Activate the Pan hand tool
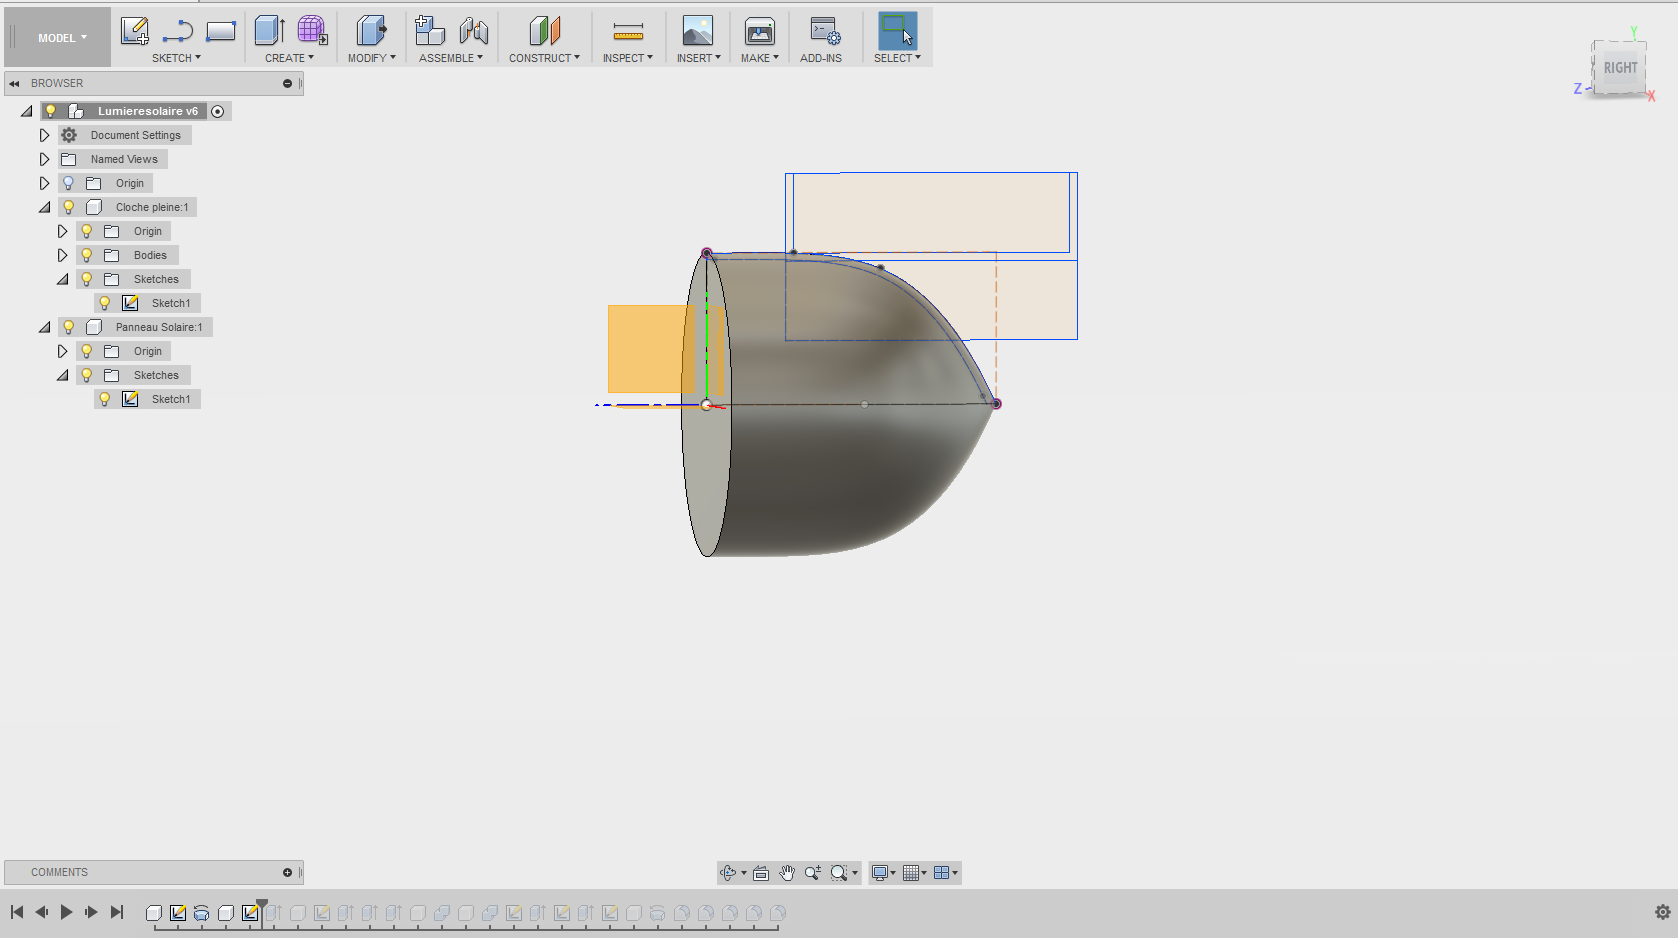The height and width of the screenshot is (938, 1678). coord(787,873)
